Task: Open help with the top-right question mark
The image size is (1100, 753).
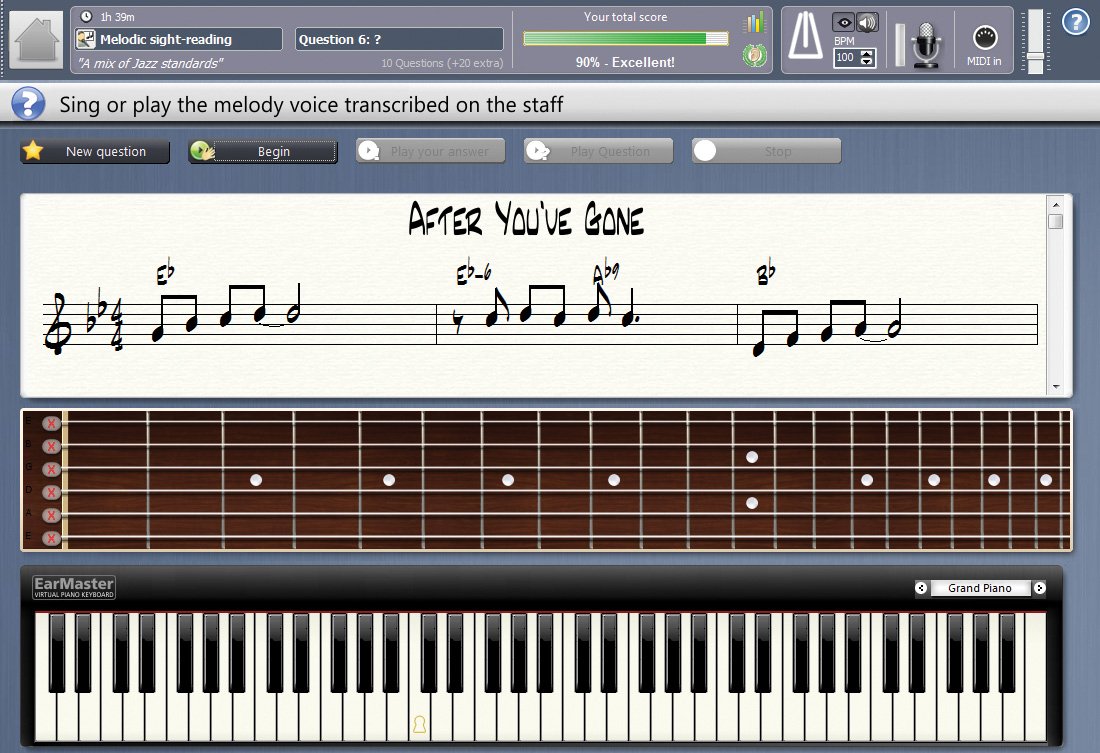Action: click(x=1075, y=21)
